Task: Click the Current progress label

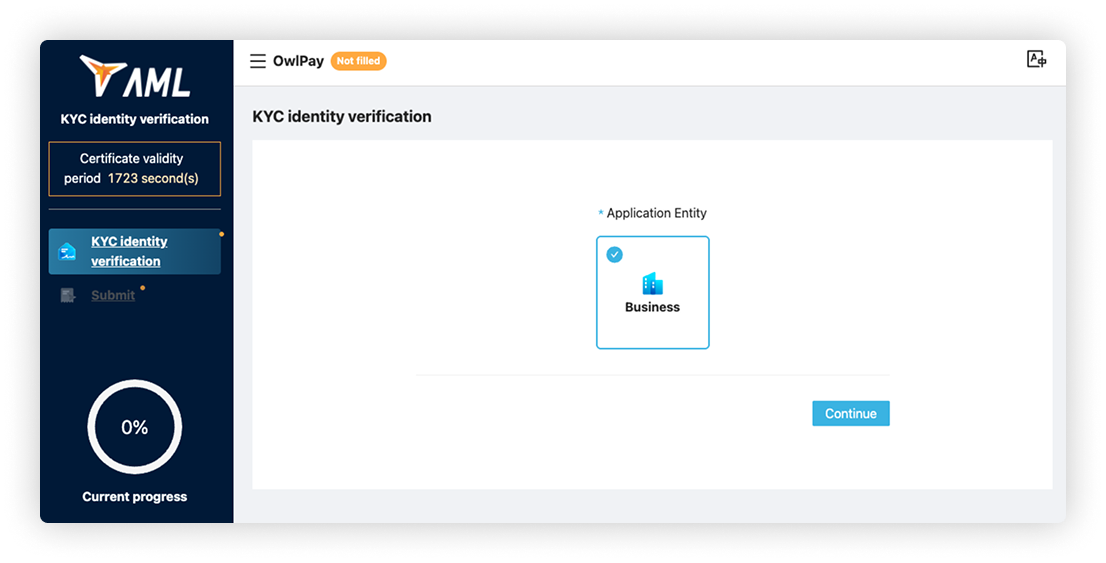Action: [134, 497]
